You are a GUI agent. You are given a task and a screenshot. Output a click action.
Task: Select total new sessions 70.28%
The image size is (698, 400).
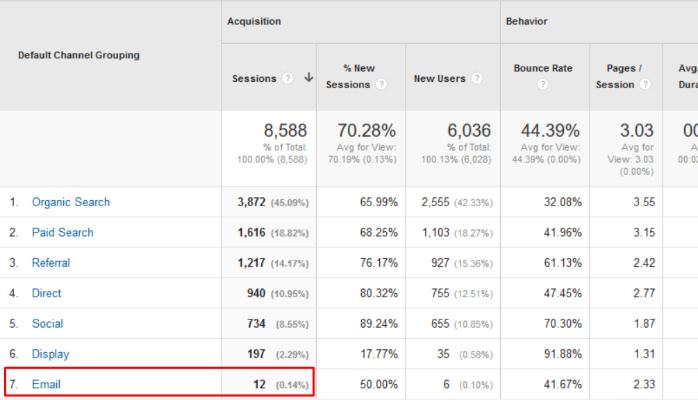click(366, 130)
